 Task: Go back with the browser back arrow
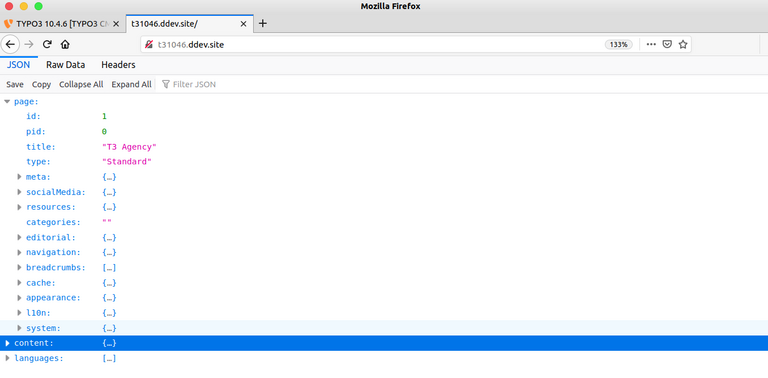pos(10,45)
